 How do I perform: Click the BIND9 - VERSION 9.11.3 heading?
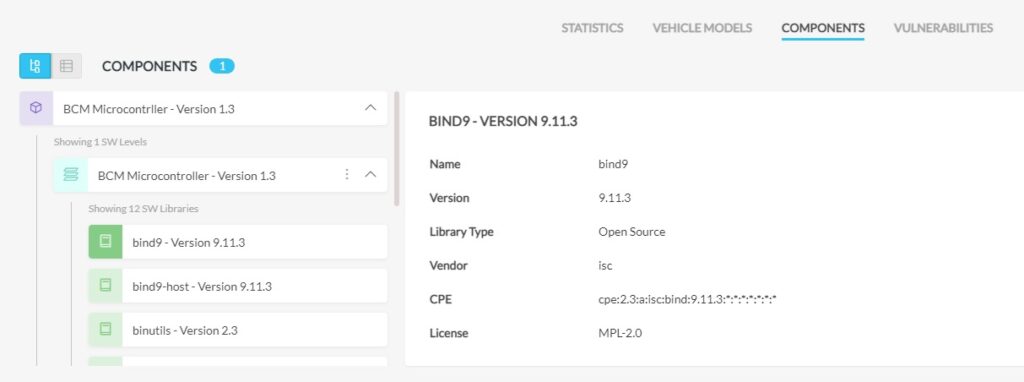pyautogui.click(x=503, y=121)
